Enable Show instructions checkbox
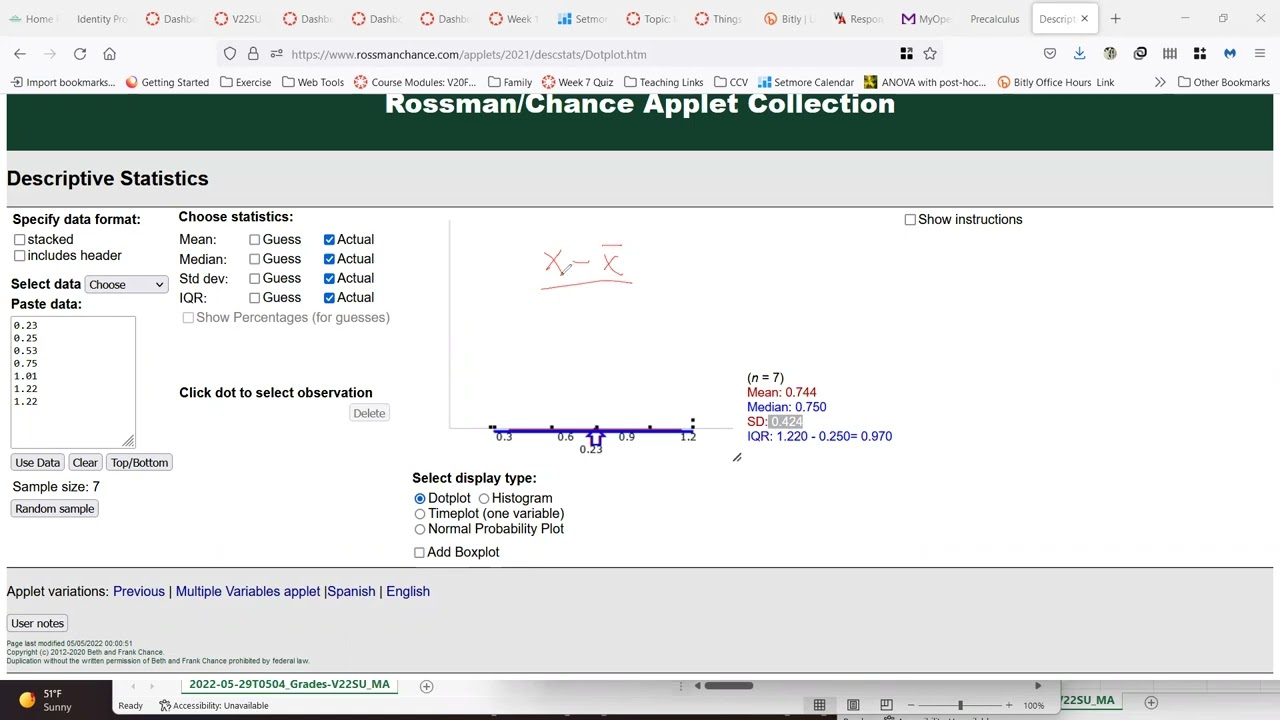This screenshot has height=720, width=1280. 910,220
